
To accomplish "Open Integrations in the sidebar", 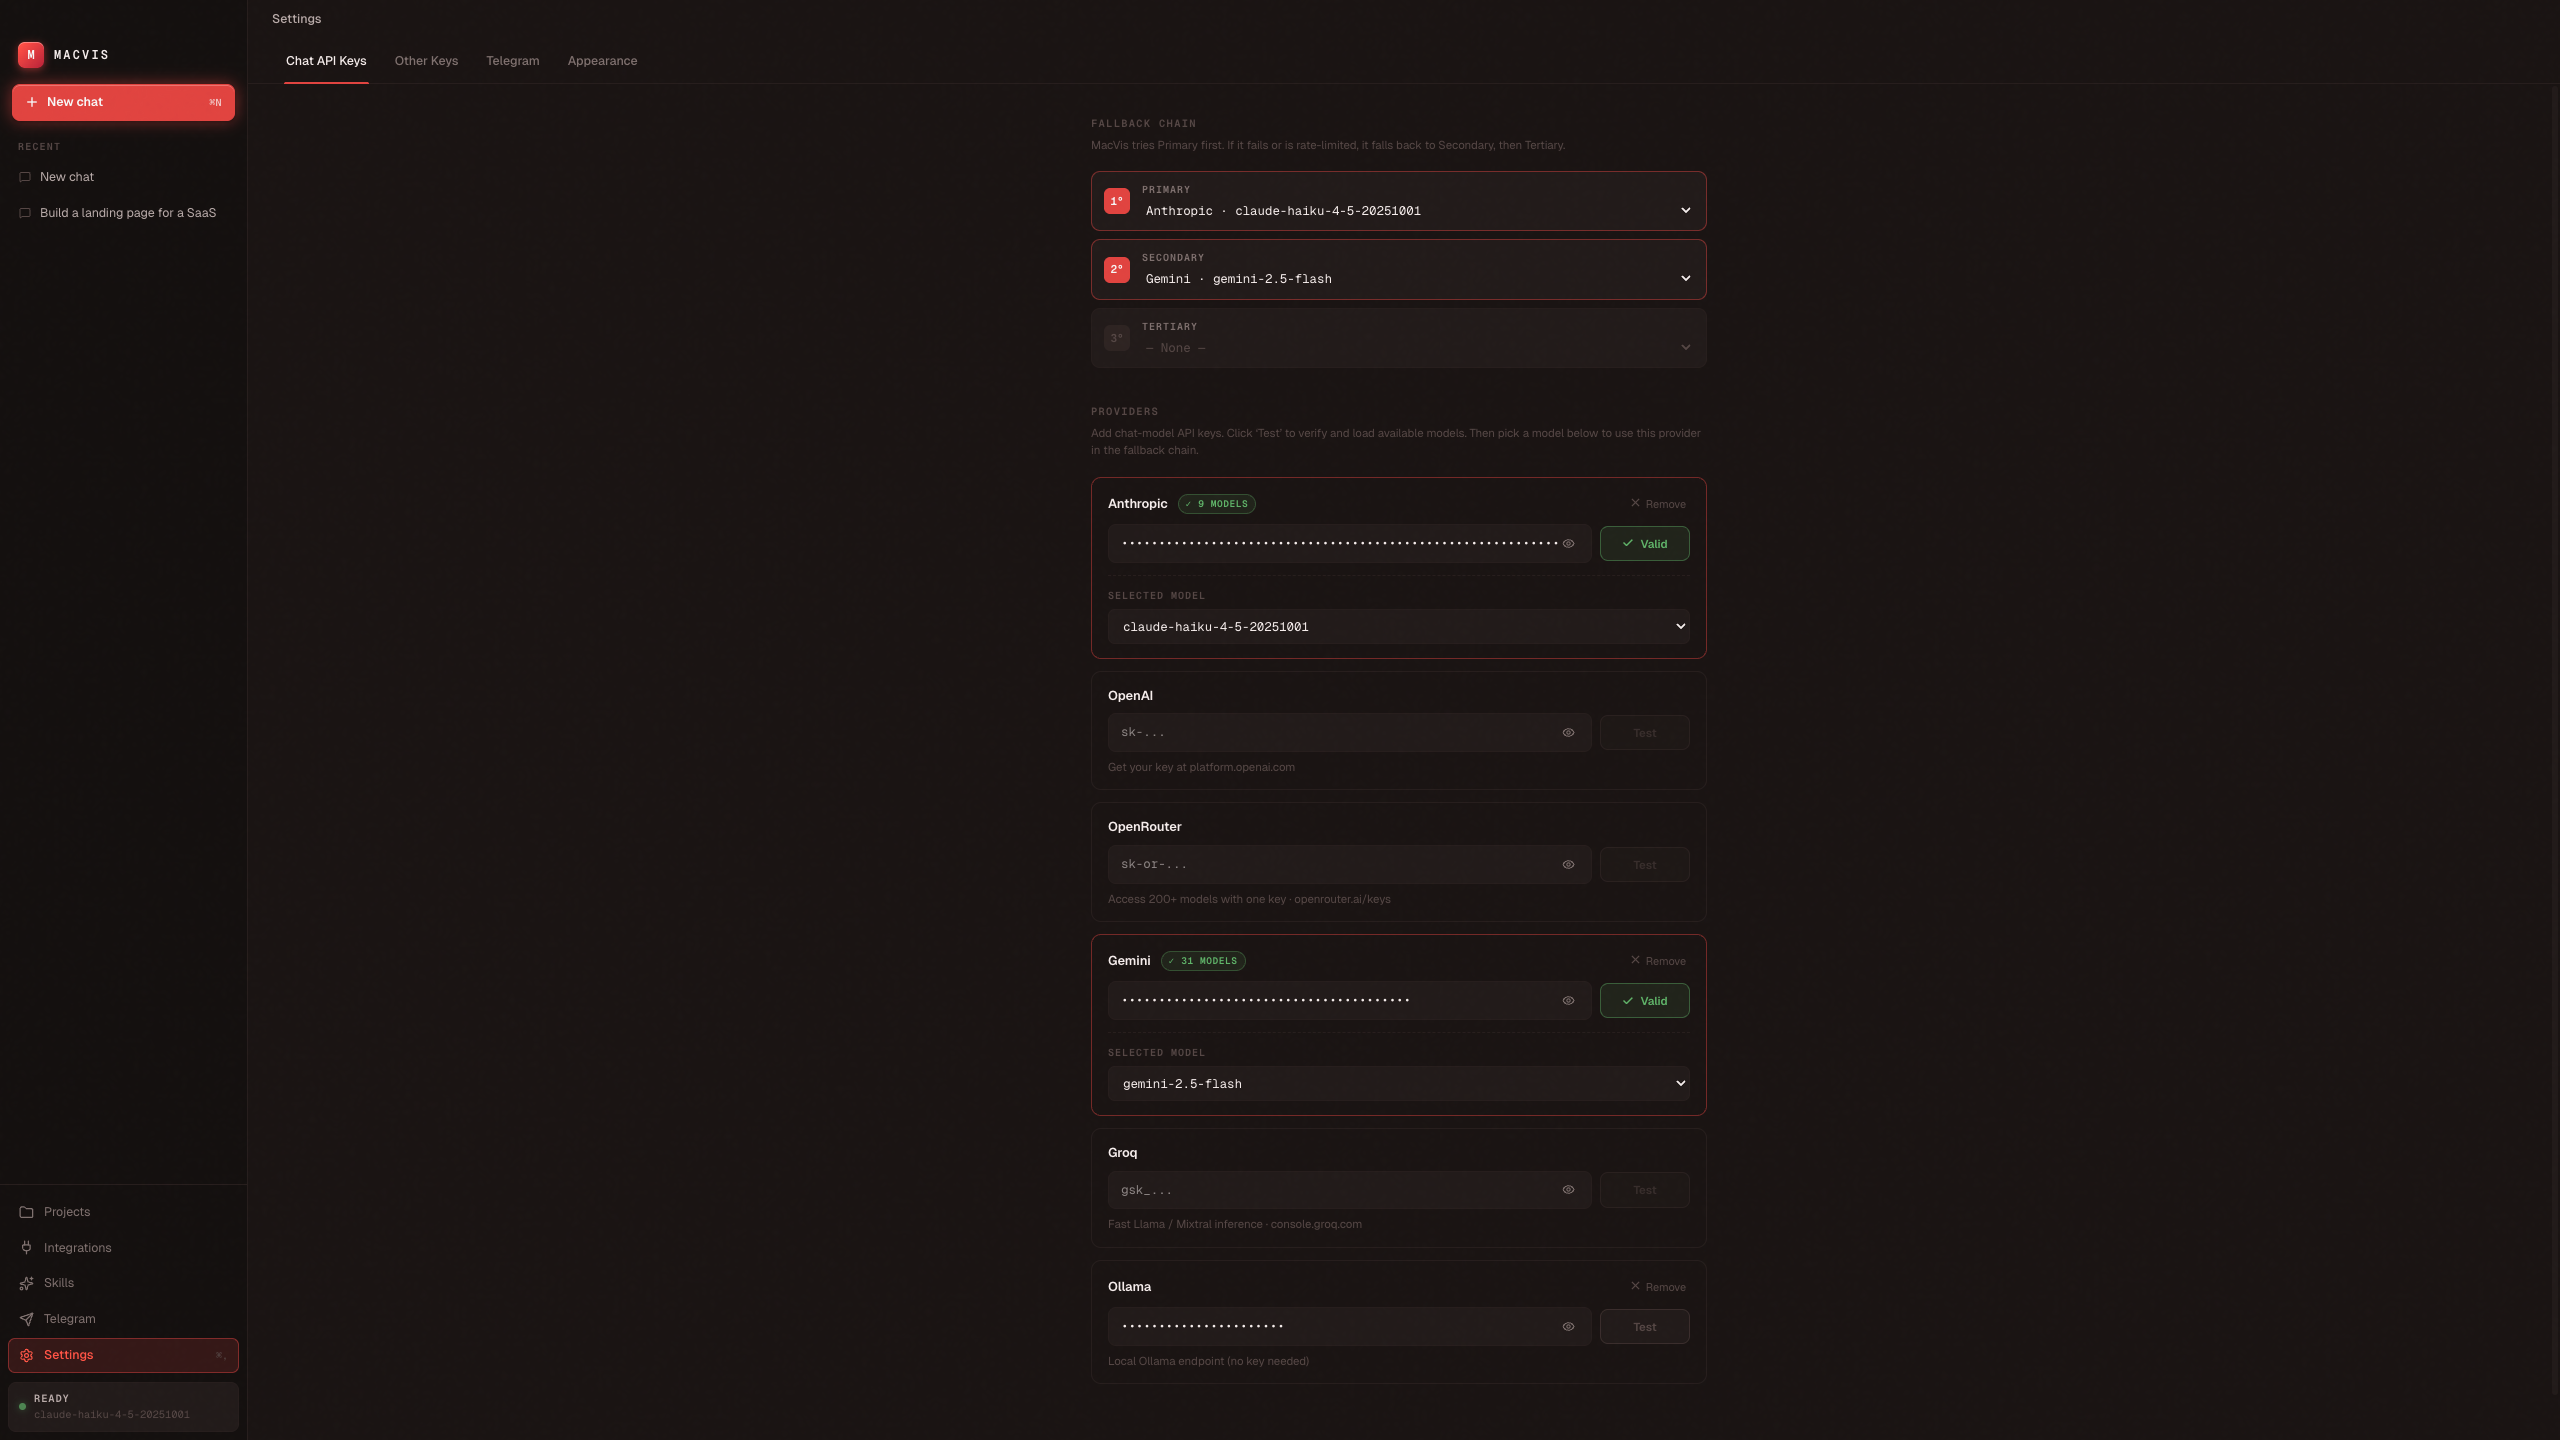I will (x=123, y=1248).
